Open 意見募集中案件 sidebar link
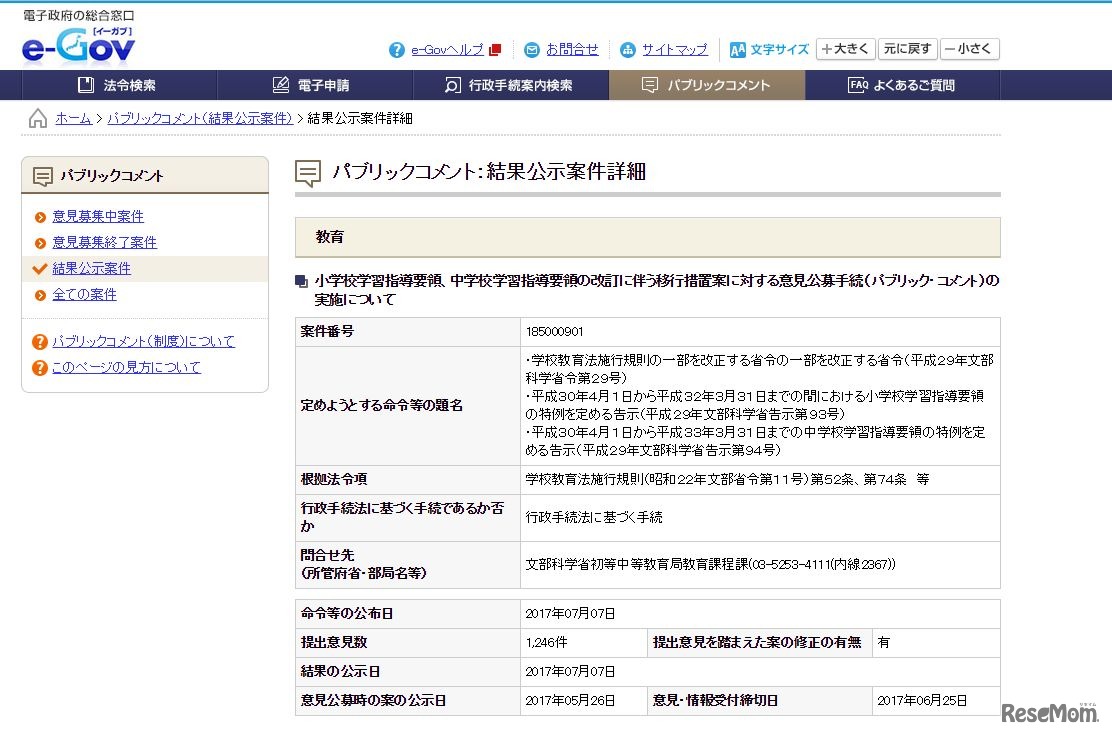 click(98, 217)
